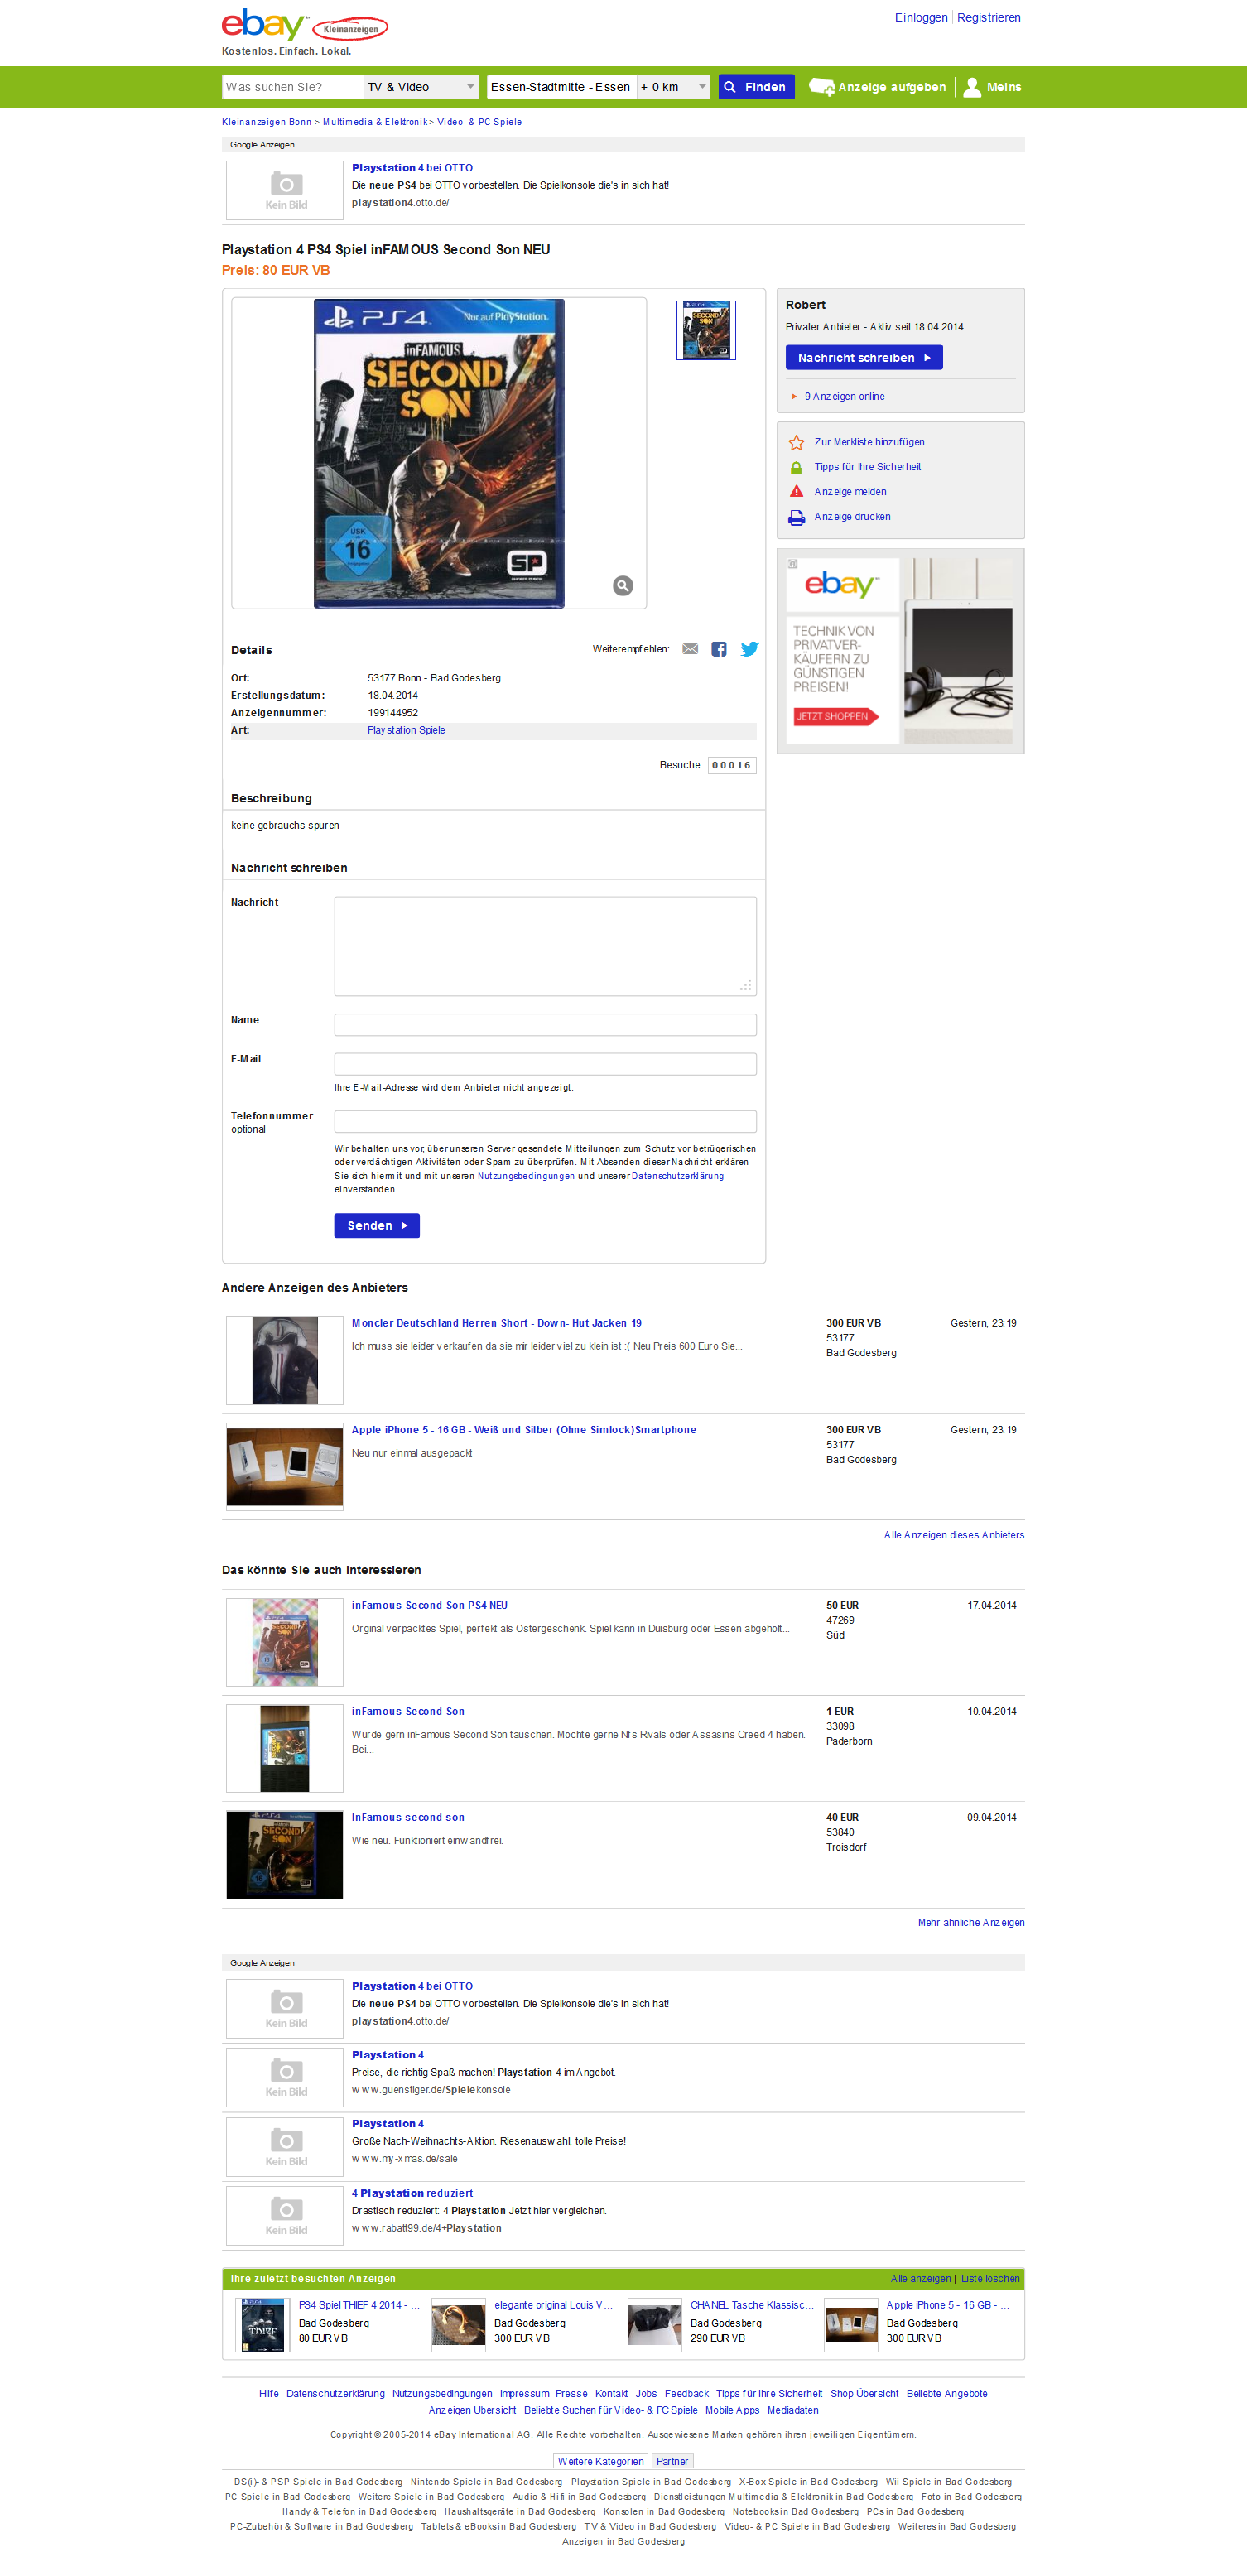Click the Finden search button
This screenshot has height=2576, width=1247.
click(x=757, y=87)
